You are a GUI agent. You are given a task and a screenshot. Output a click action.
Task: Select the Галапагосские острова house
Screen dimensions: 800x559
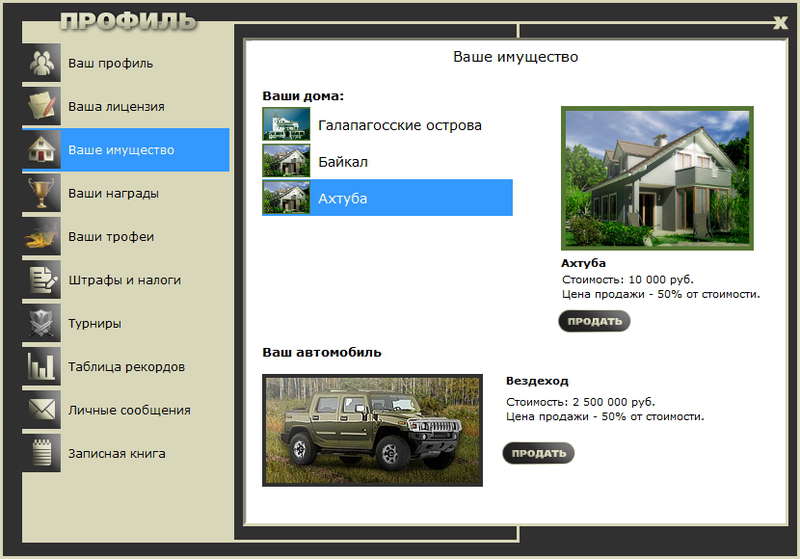[x=387, y=124]
